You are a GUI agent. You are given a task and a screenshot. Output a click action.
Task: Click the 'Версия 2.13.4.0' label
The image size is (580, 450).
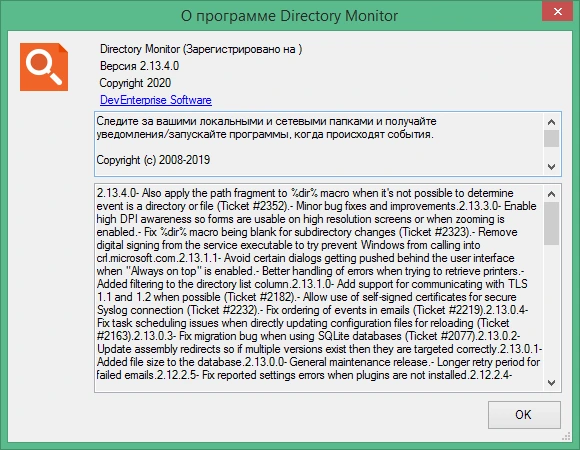coord(139,66)
